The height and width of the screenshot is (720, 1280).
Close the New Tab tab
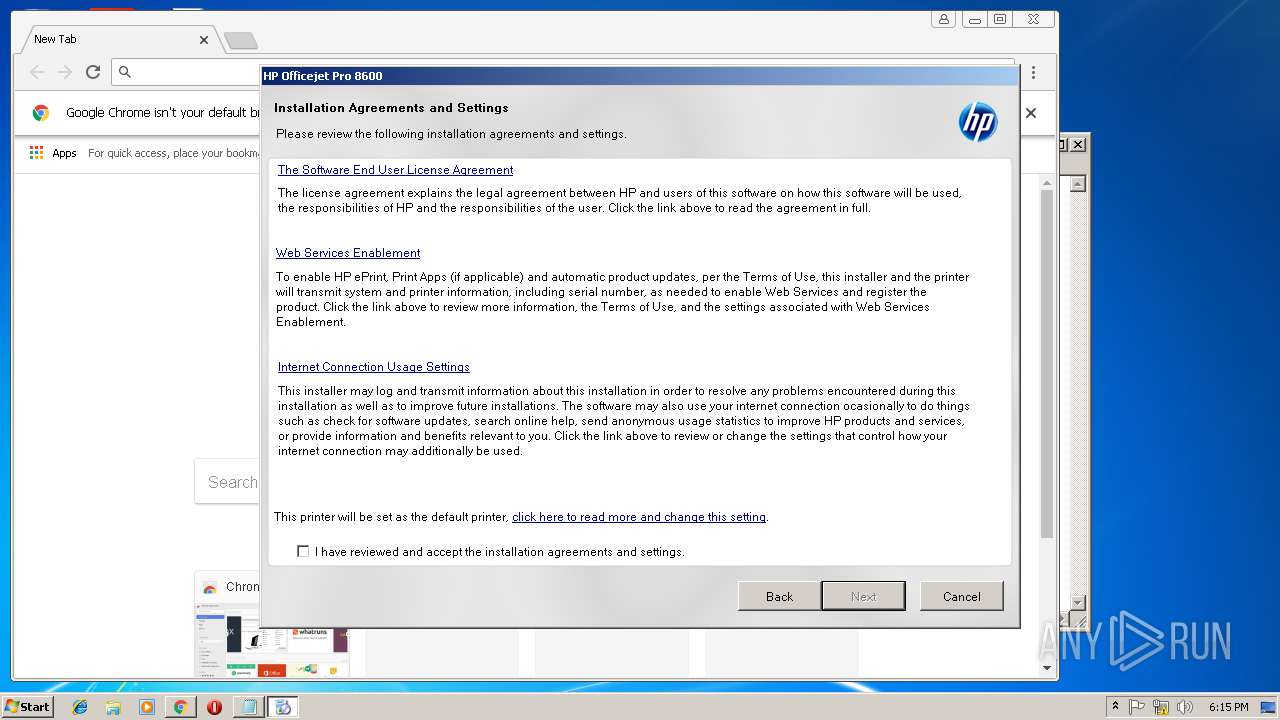(x=204, y=40)
